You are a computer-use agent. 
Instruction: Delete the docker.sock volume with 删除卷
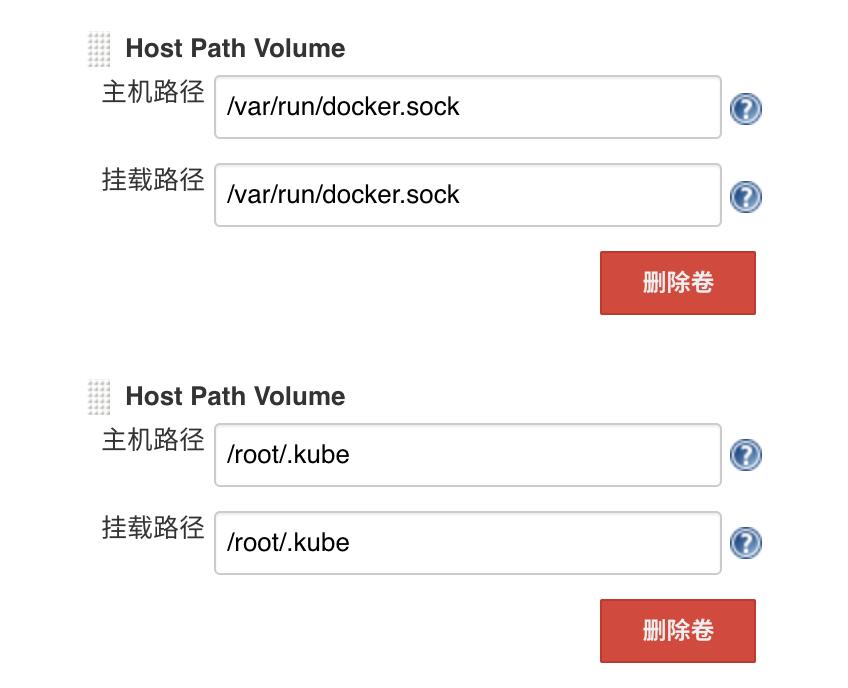678,283
